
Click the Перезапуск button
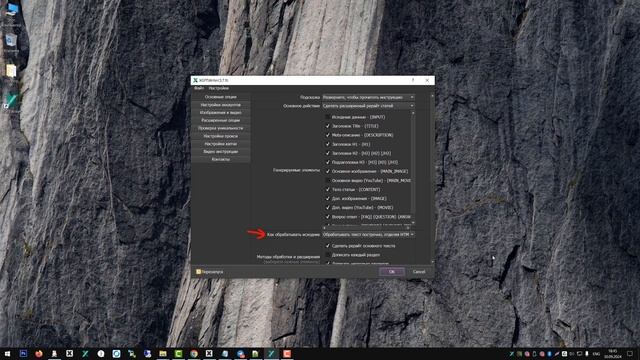pyautogui.click(x=209, y=271)
